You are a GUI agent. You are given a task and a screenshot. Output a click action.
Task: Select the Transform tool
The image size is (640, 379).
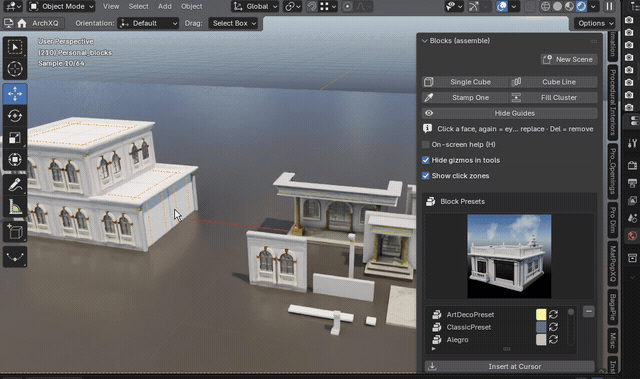(15, 160)
